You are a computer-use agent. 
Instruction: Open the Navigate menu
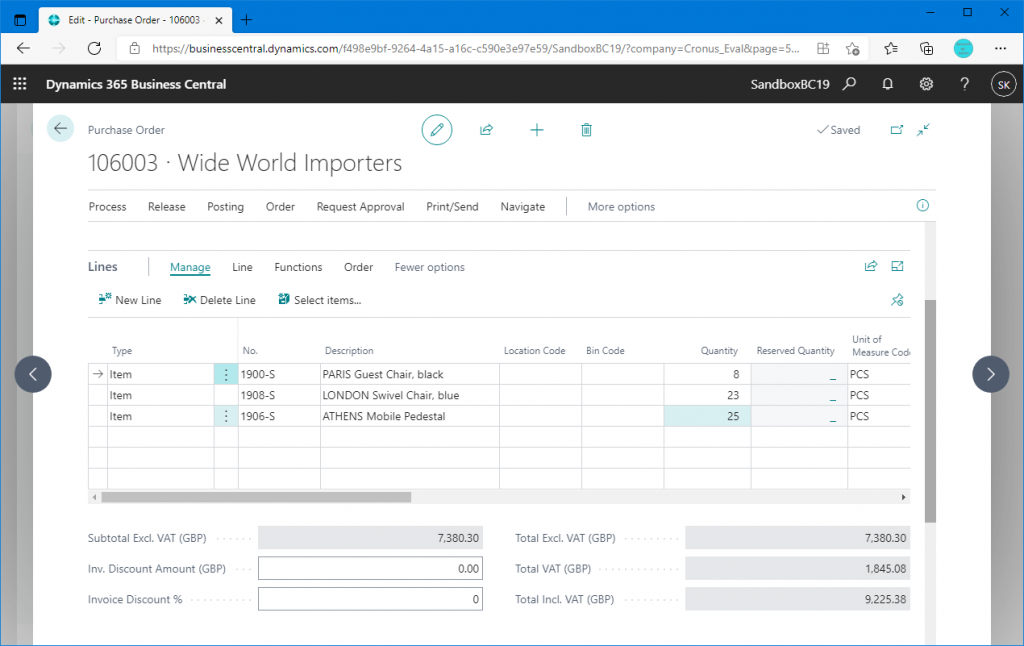(522, 206)
